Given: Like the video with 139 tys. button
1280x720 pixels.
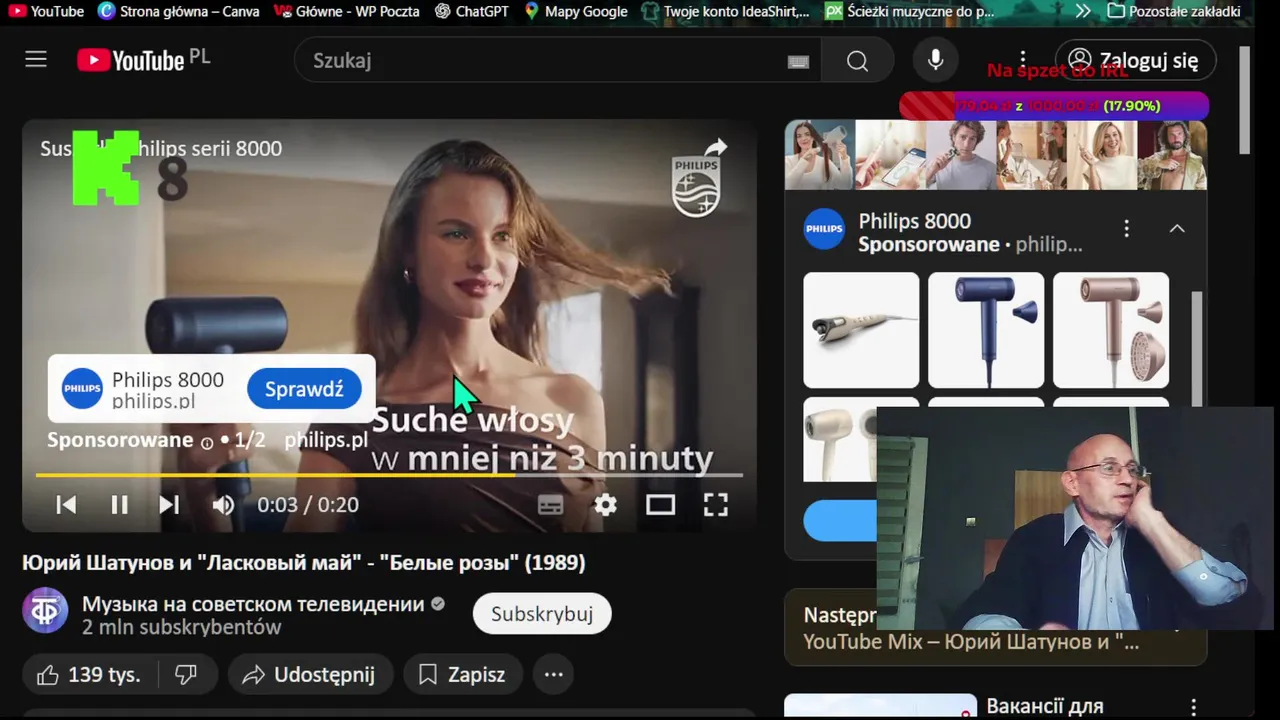Looking at the screenshot, I should (89, 675).
